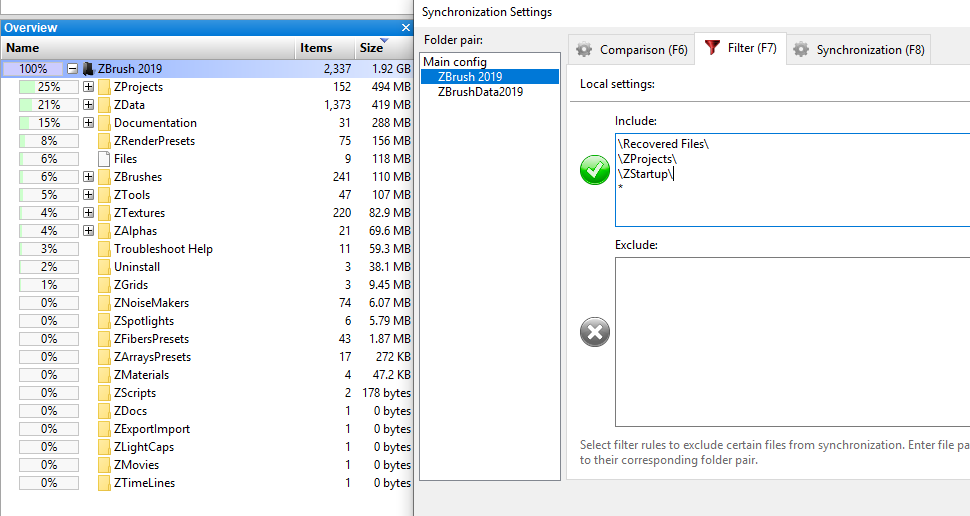The height and width of the screenshot is (516, 970).
Task: Click the ZRenderPresets folder icon
Action: pos(104,140)
